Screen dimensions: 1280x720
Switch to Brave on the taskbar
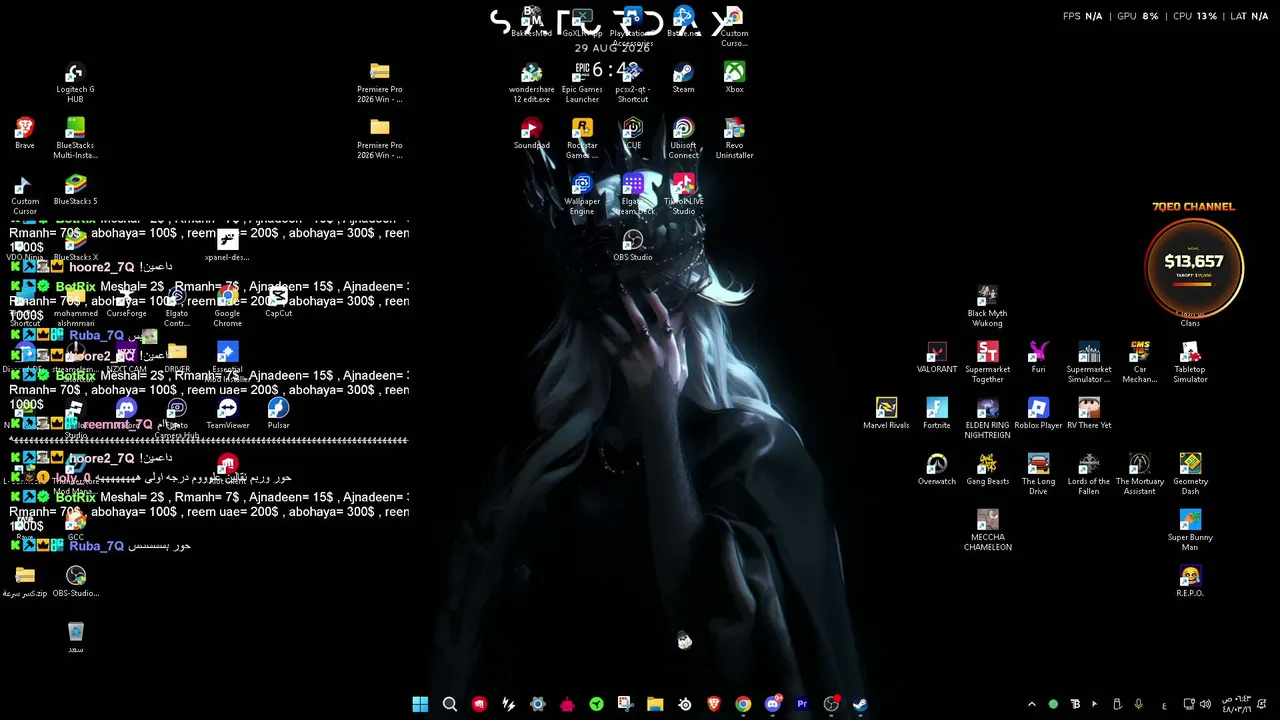pyautogui.click(x=714, y=704)
